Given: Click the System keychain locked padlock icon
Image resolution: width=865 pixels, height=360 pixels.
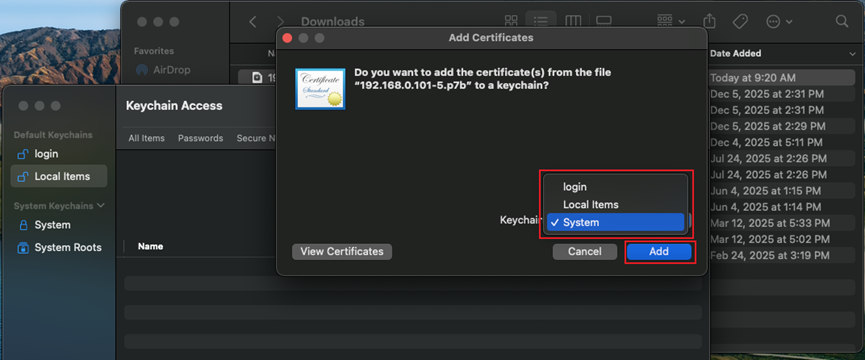Looking at the screenshot, I should point(23,225).
